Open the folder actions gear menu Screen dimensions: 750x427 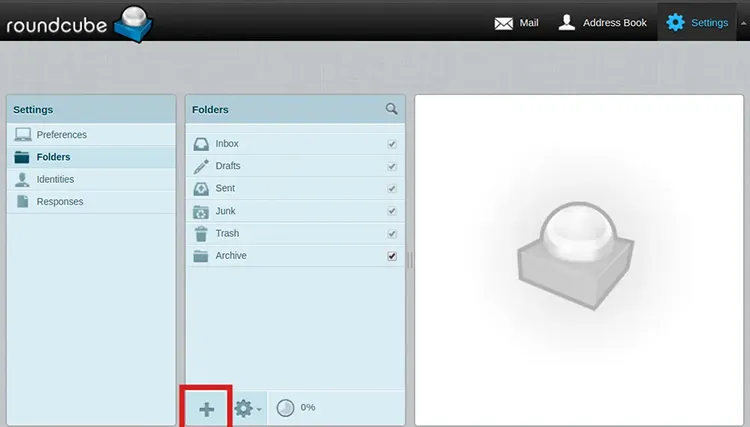[246, 408]
